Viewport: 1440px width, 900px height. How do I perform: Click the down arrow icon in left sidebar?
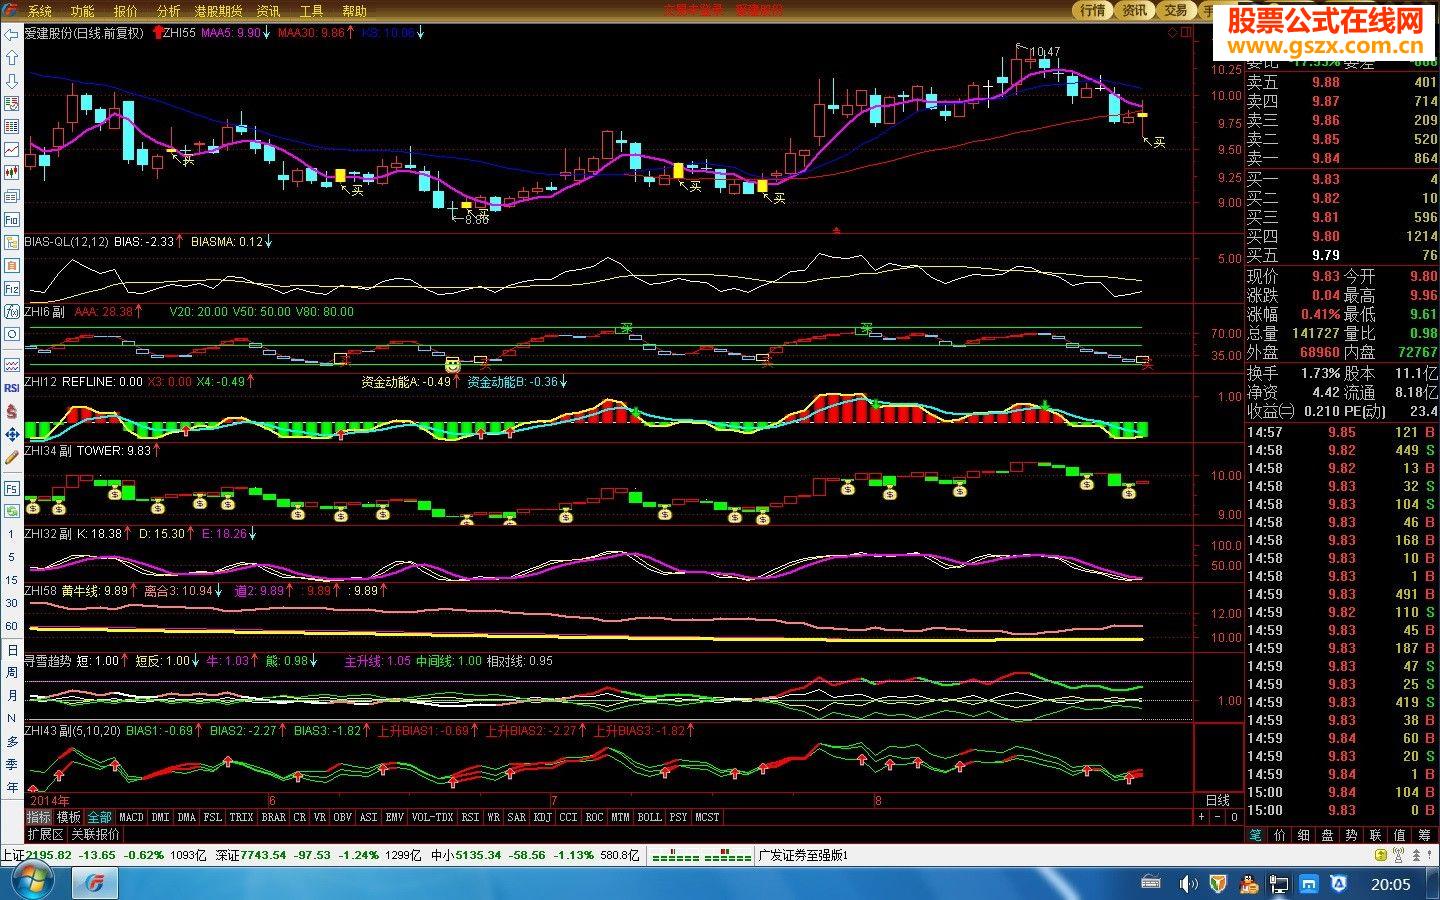tap(11, 81)
